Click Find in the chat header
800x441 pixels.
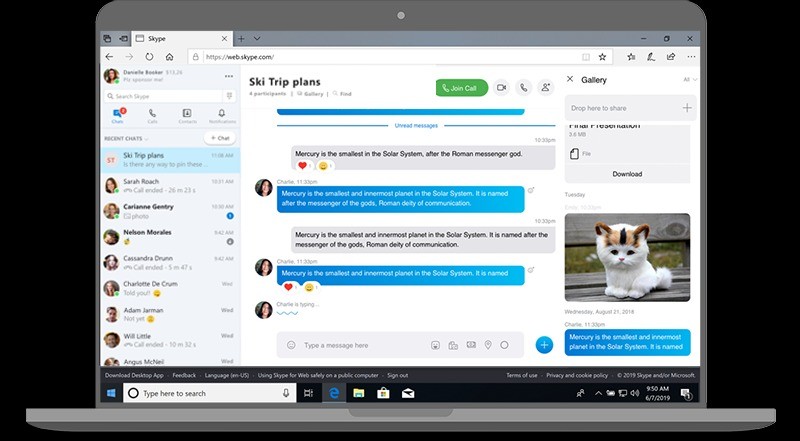point(342,94)
